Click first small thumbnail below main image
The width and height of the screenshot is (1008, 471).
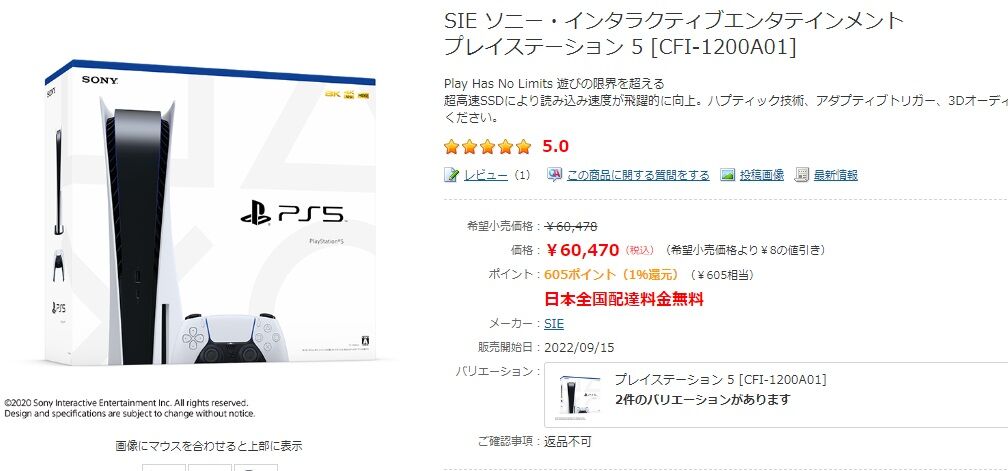point(164,467)
